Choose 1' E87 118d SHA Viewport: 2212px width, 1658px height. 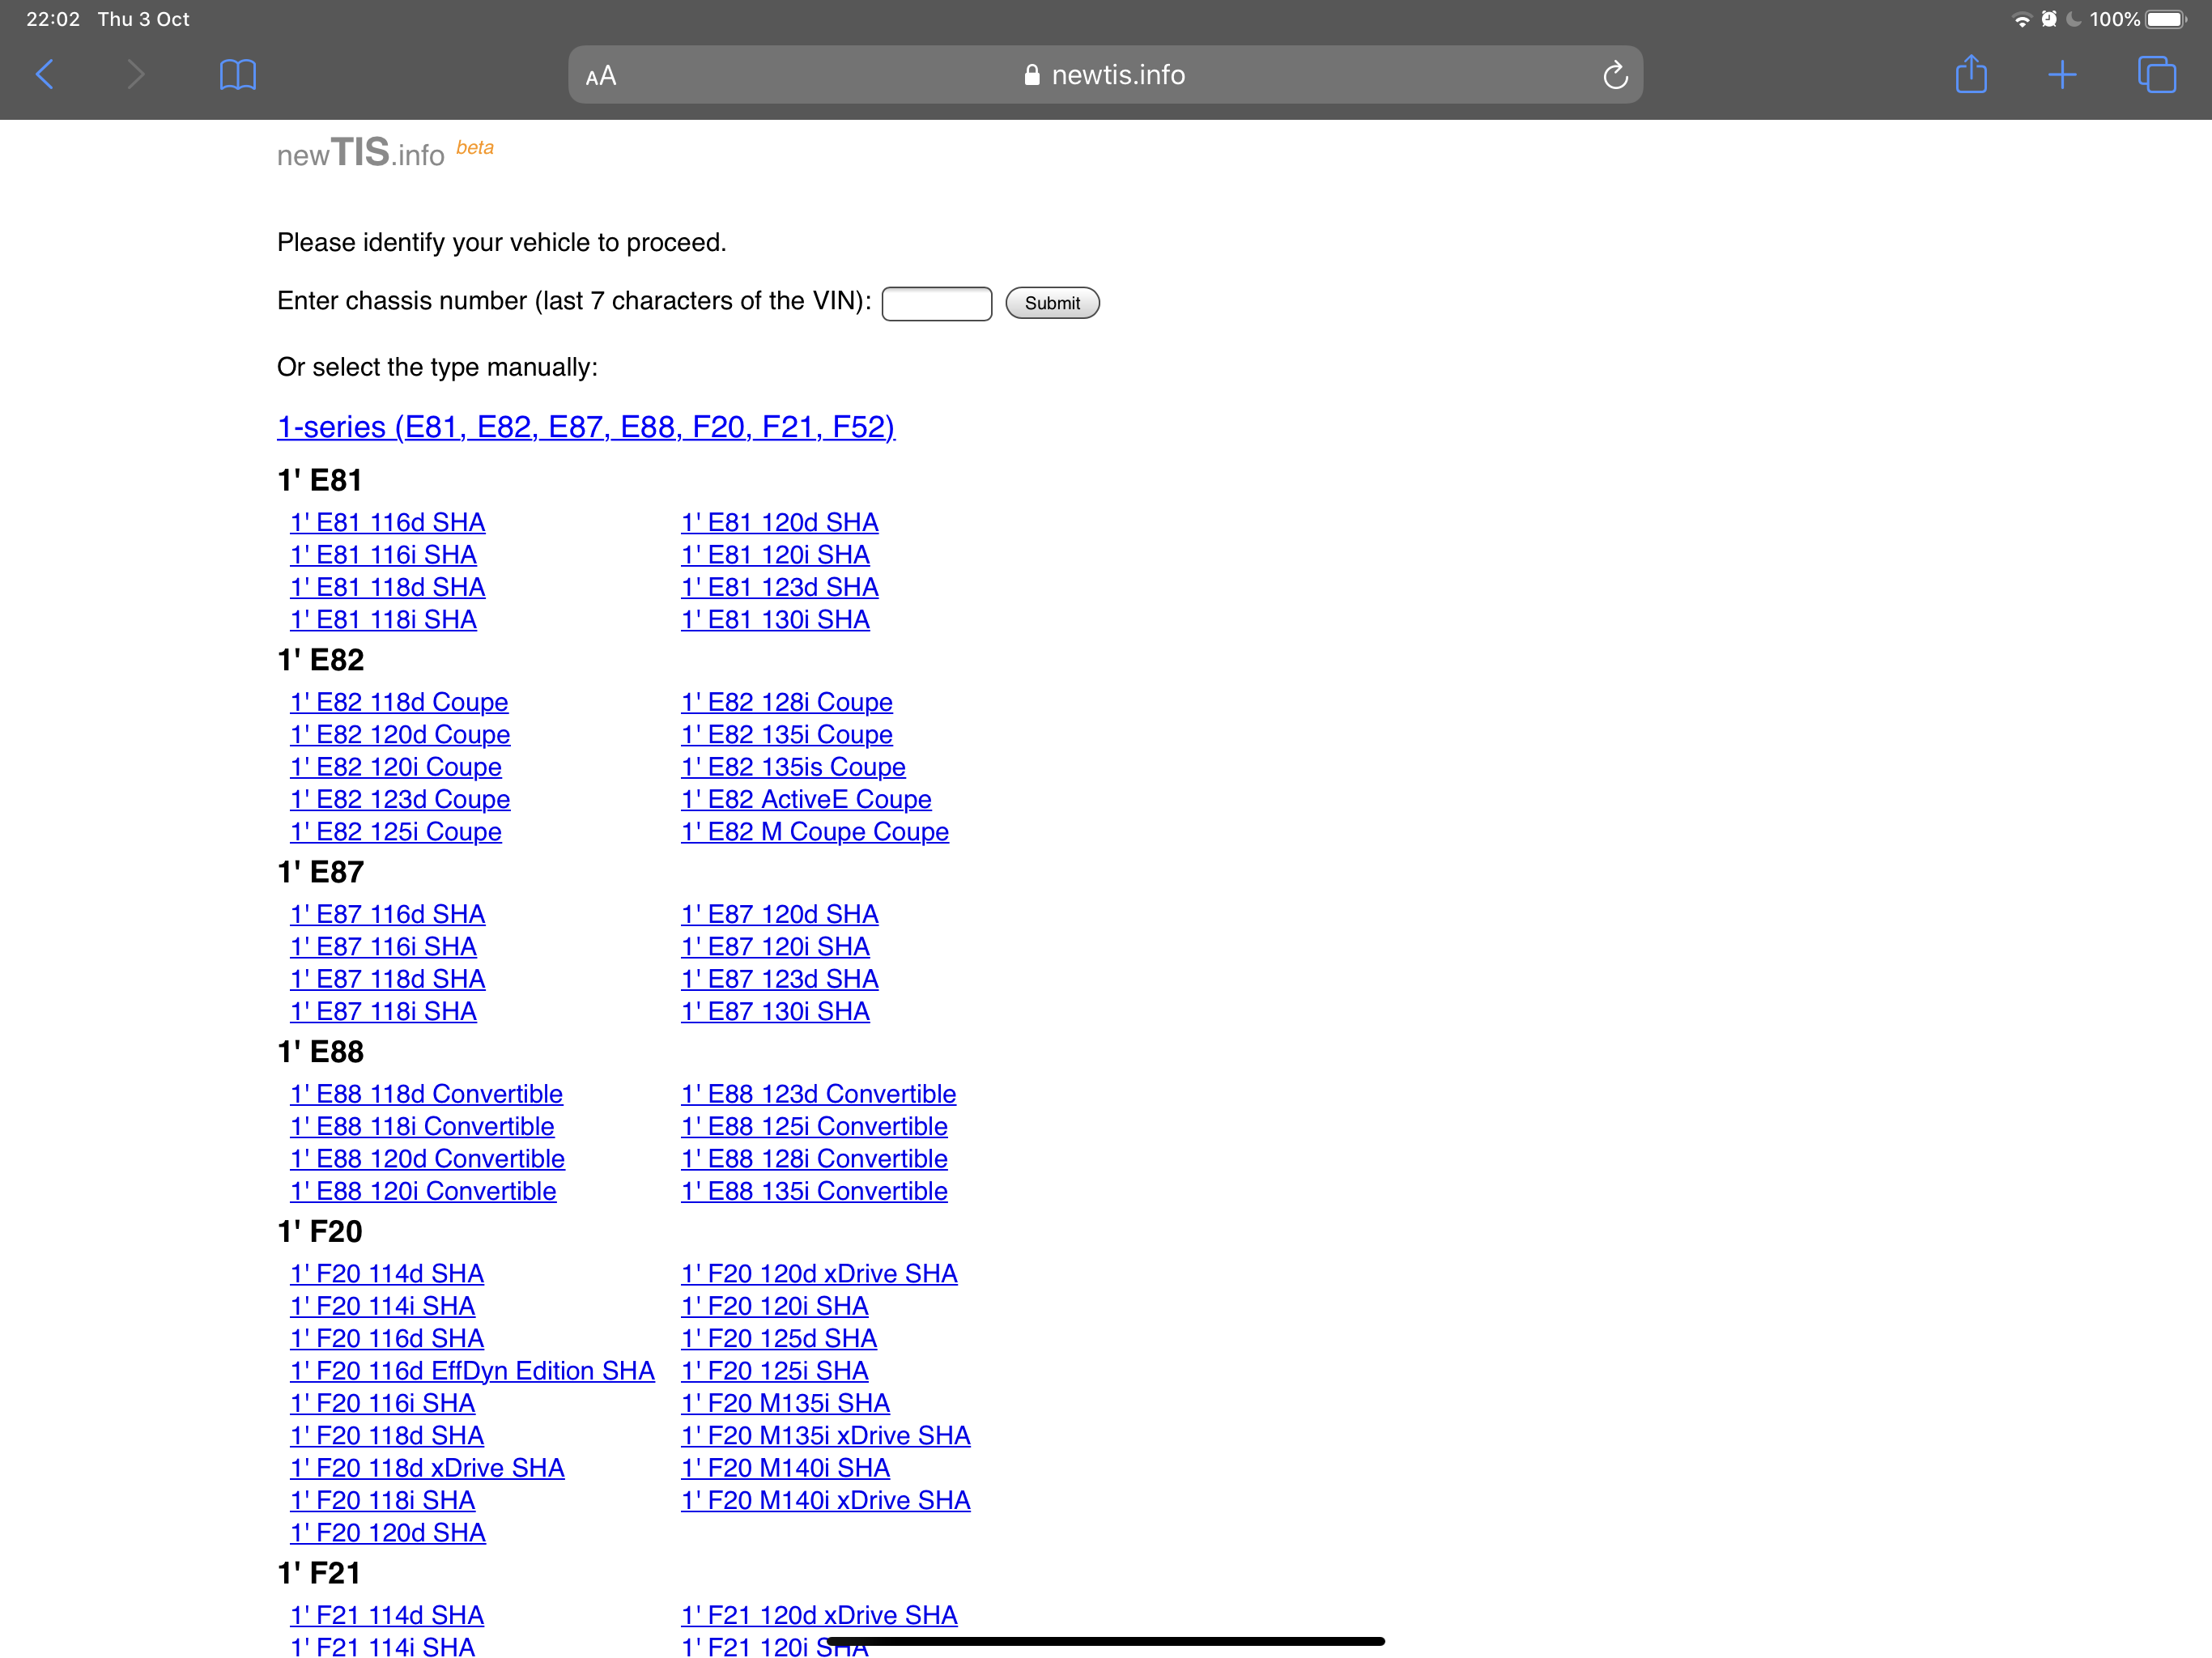coord(388,979)
